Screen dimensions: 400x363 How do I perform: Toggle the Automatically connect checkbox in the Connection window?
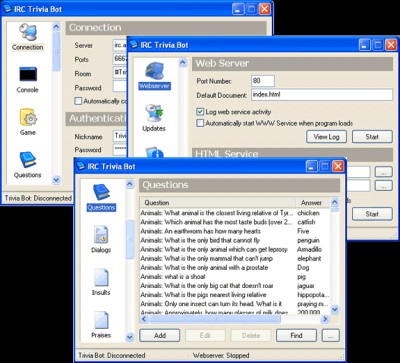click(78, 101)
